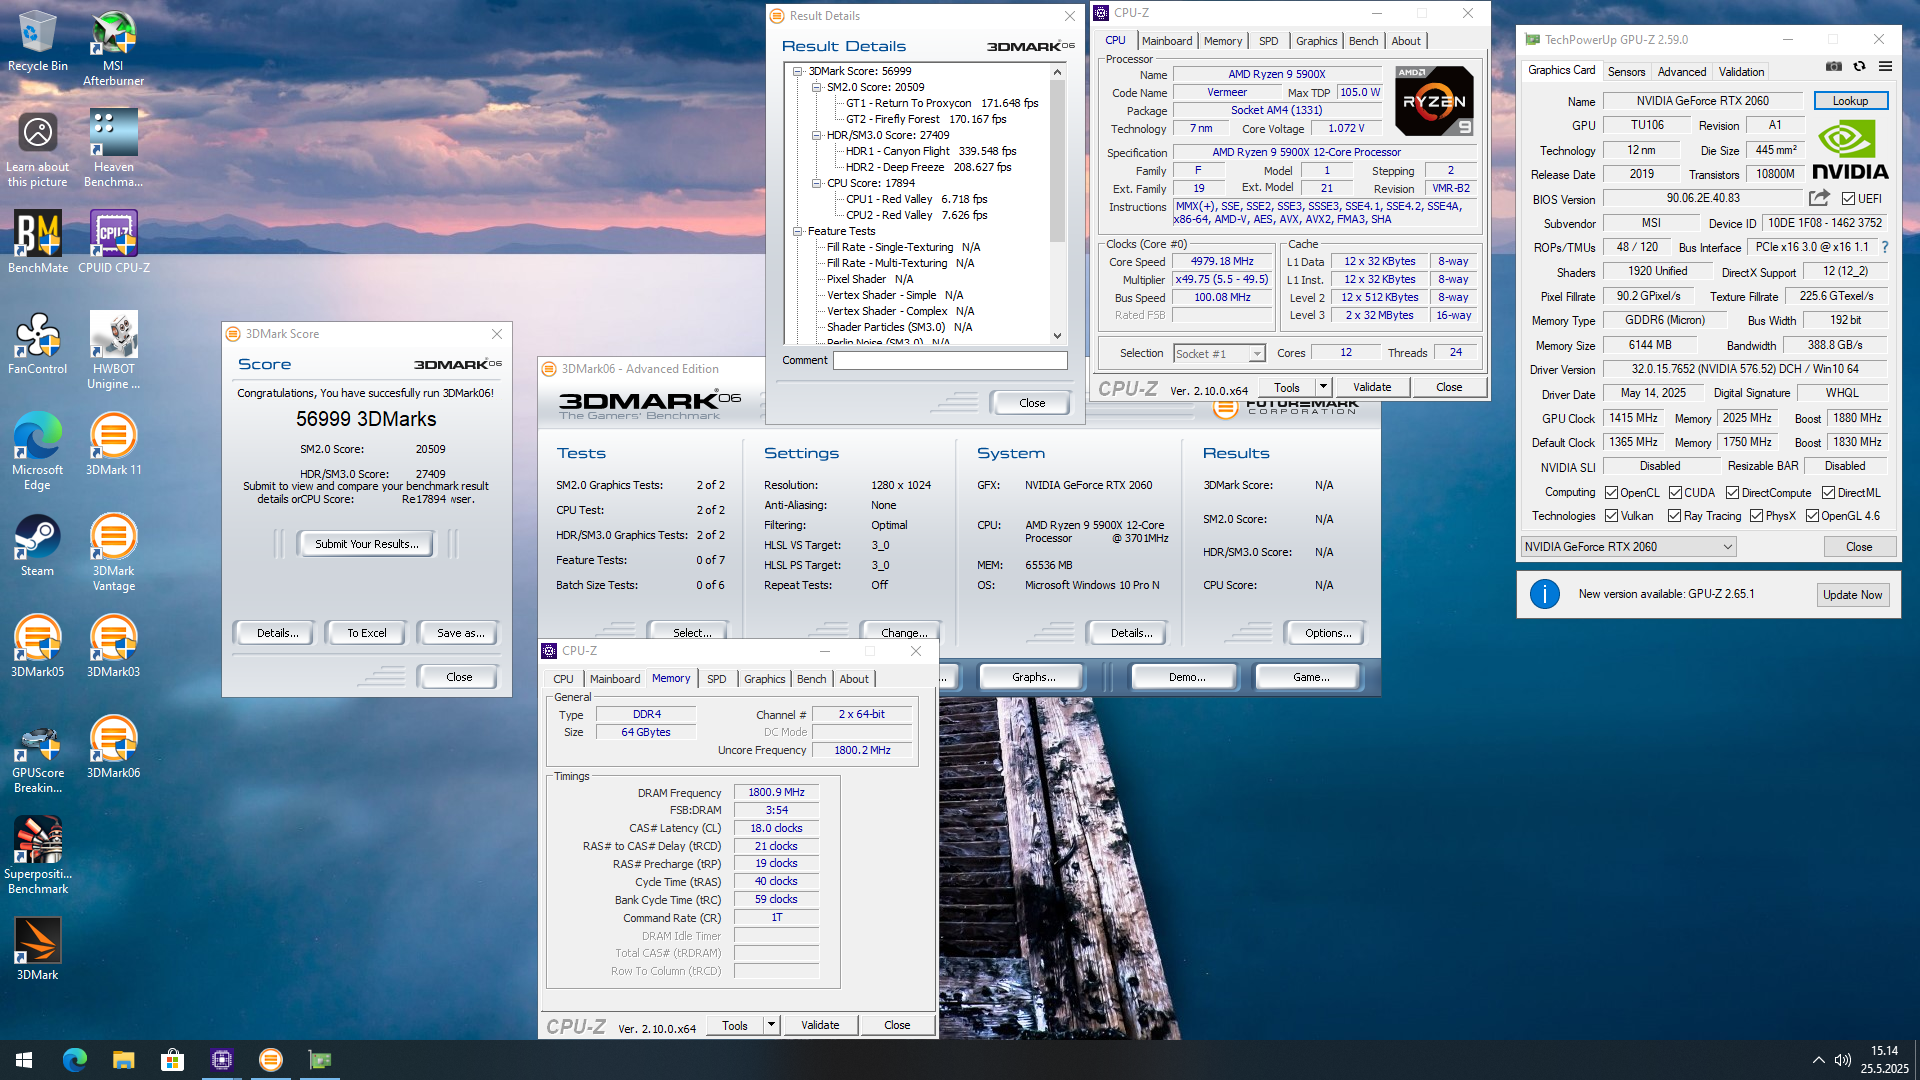
Task: Launch the Superposition Benchmark desktop icon
Action: [x=38, y=855]
